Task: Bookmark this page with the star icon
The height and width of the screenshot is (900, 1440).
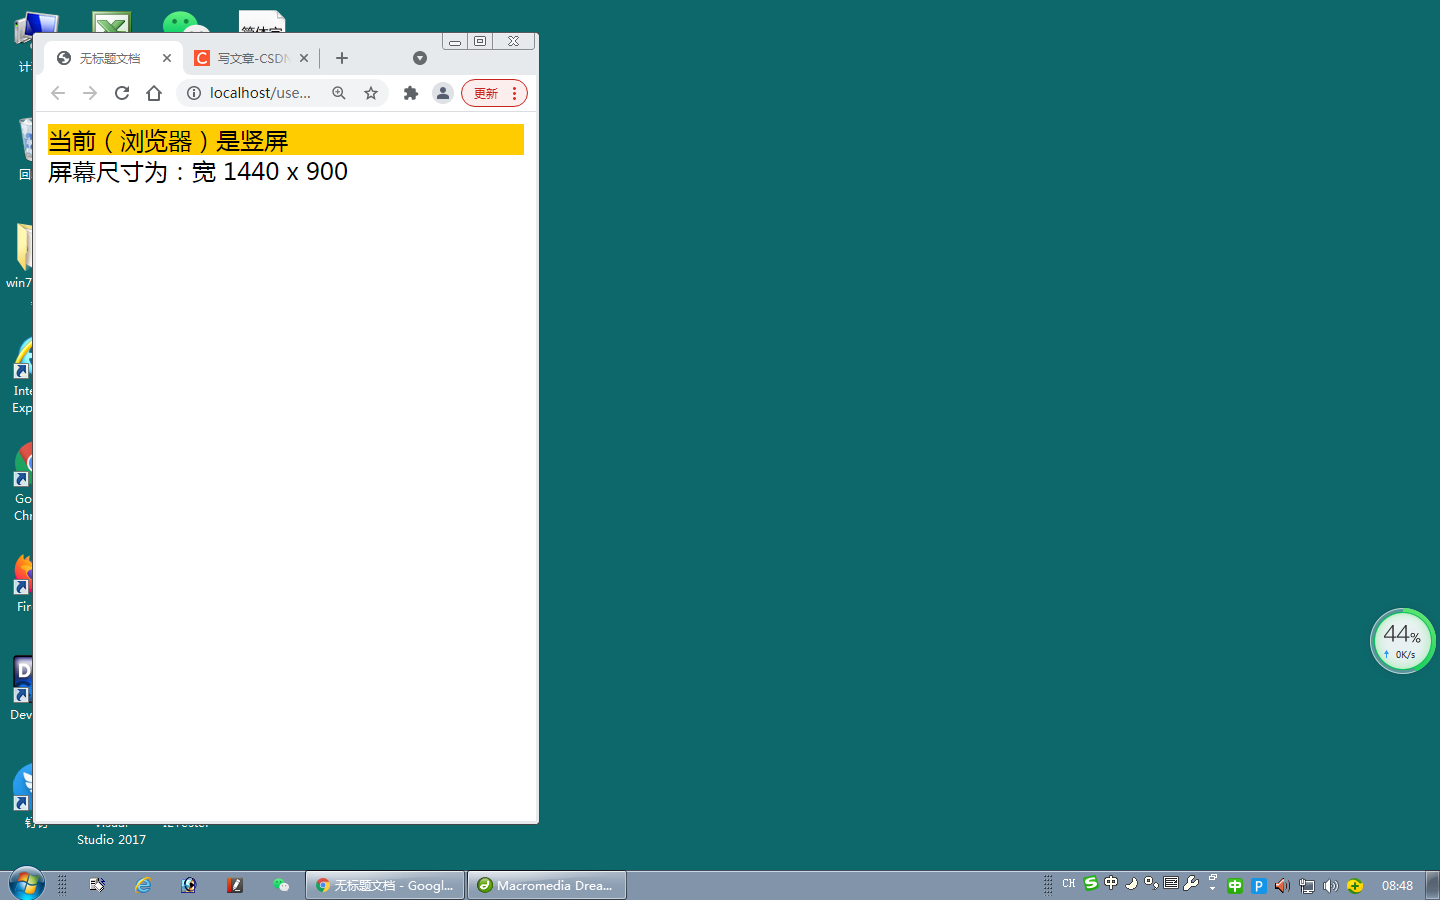Action: pos(371,93)
